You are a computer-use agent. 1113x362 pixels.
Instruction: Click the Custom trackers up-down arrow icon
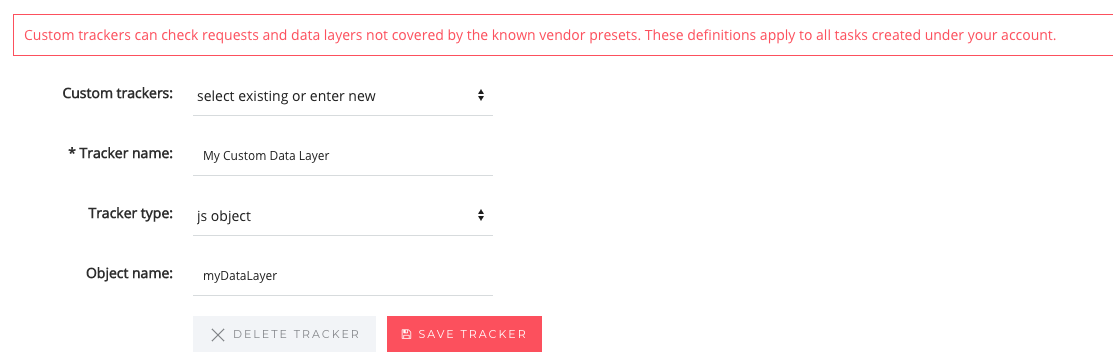click(x=481, y=94)
